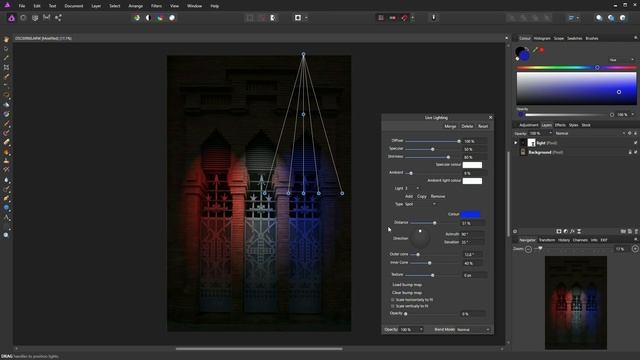640x360 pixels.
Task: Switch to the Develop Persona icon
Action: click(35, 18)
